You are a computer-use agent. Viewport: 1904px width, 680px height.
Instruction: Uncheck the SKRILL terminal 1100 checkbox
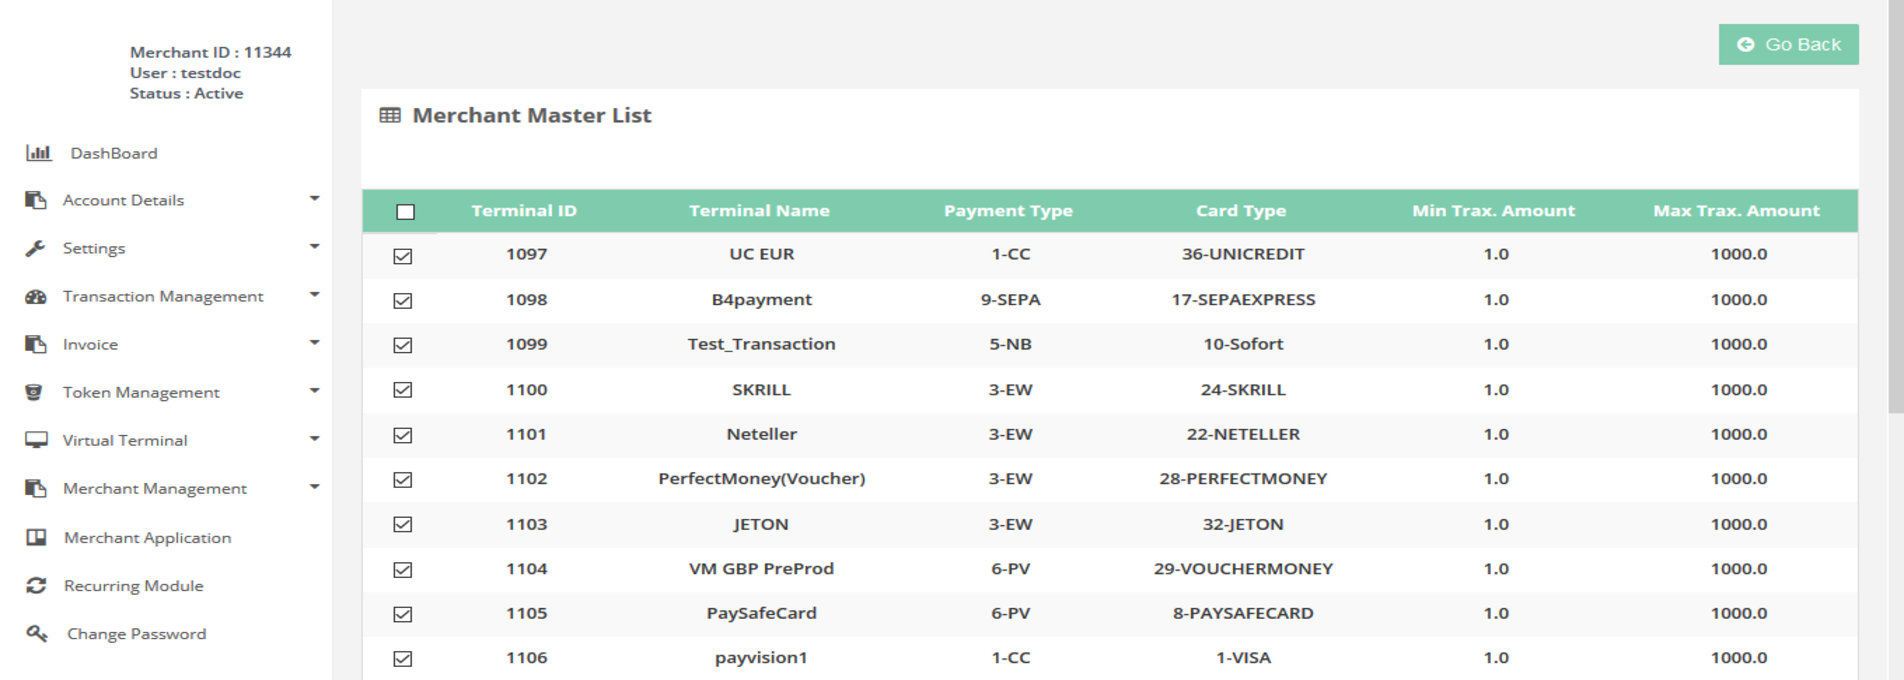point(403,390)
